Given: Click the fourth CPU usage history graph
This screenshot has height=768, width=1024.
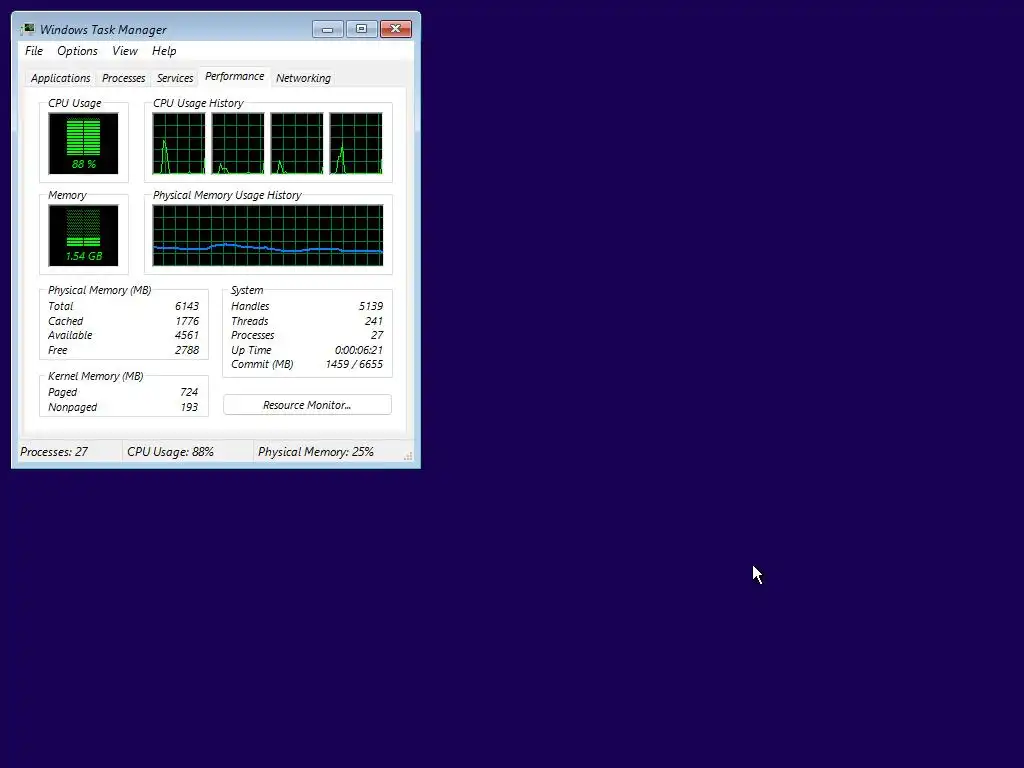Looking at the screenshot, I should 356,144.
